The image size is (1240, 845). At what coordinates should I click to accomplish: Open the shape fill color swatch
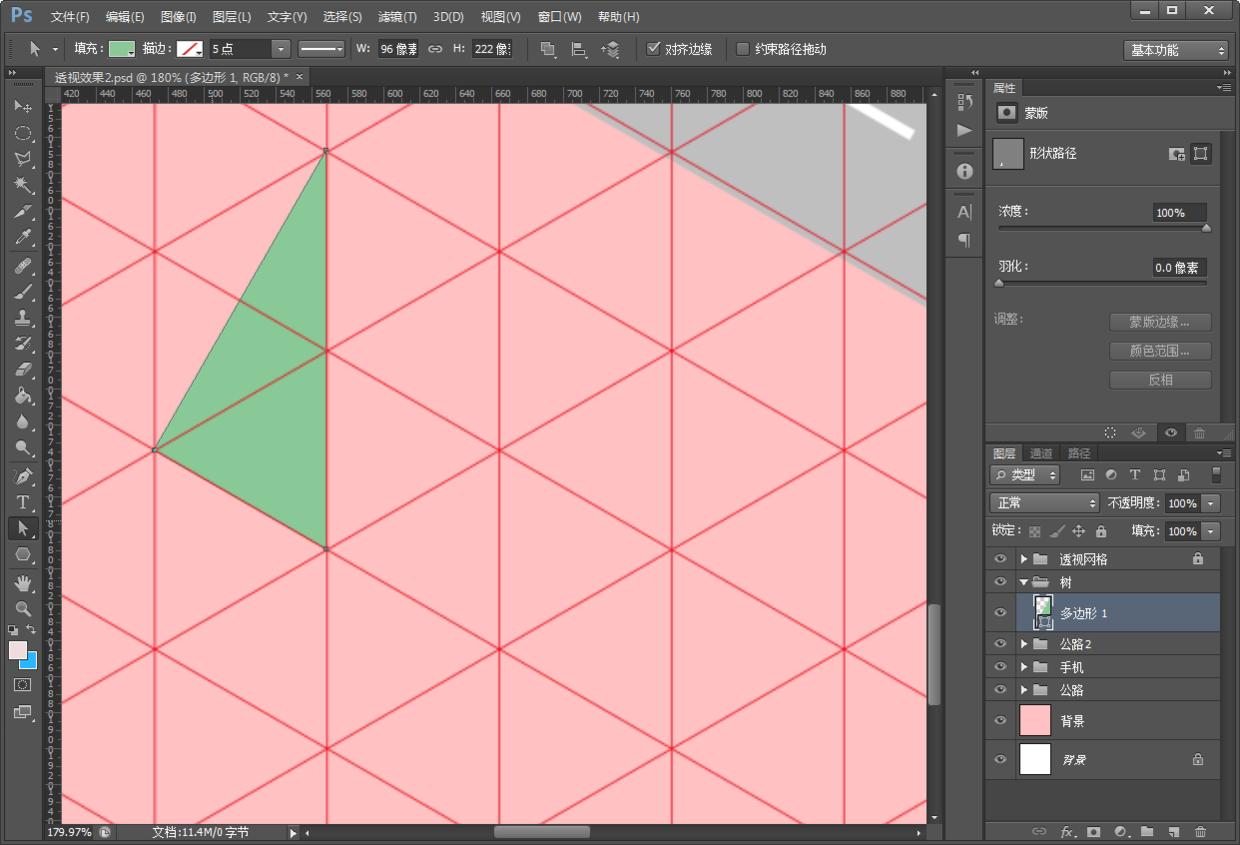point(122,49)
